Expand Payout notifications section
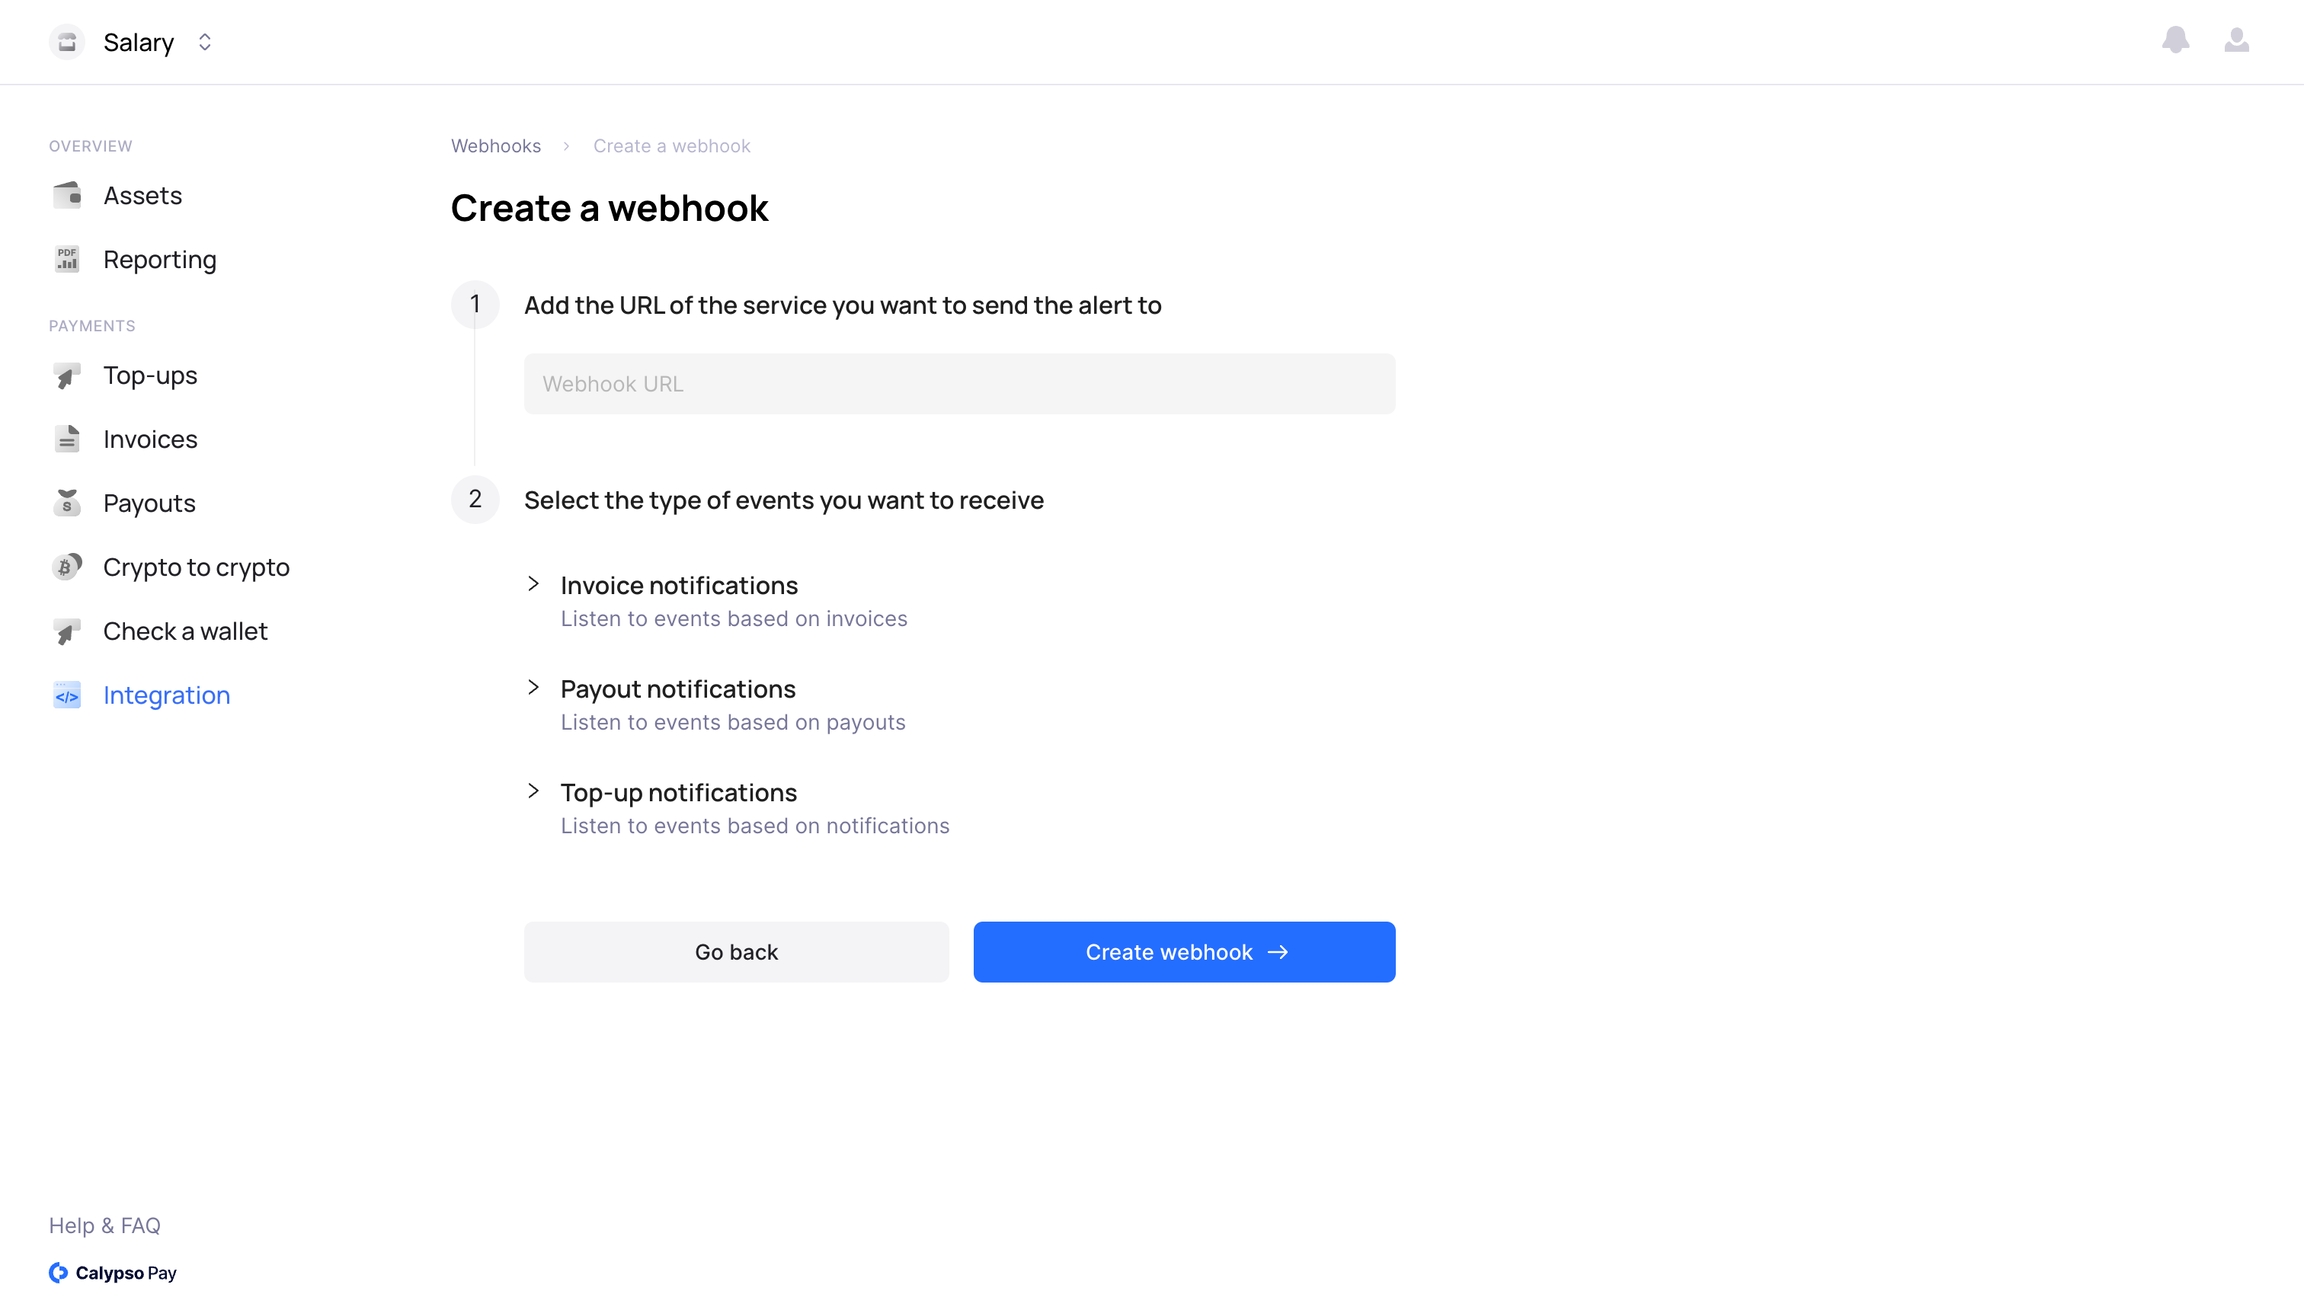2304x1307 pixels. click(534, 688)
